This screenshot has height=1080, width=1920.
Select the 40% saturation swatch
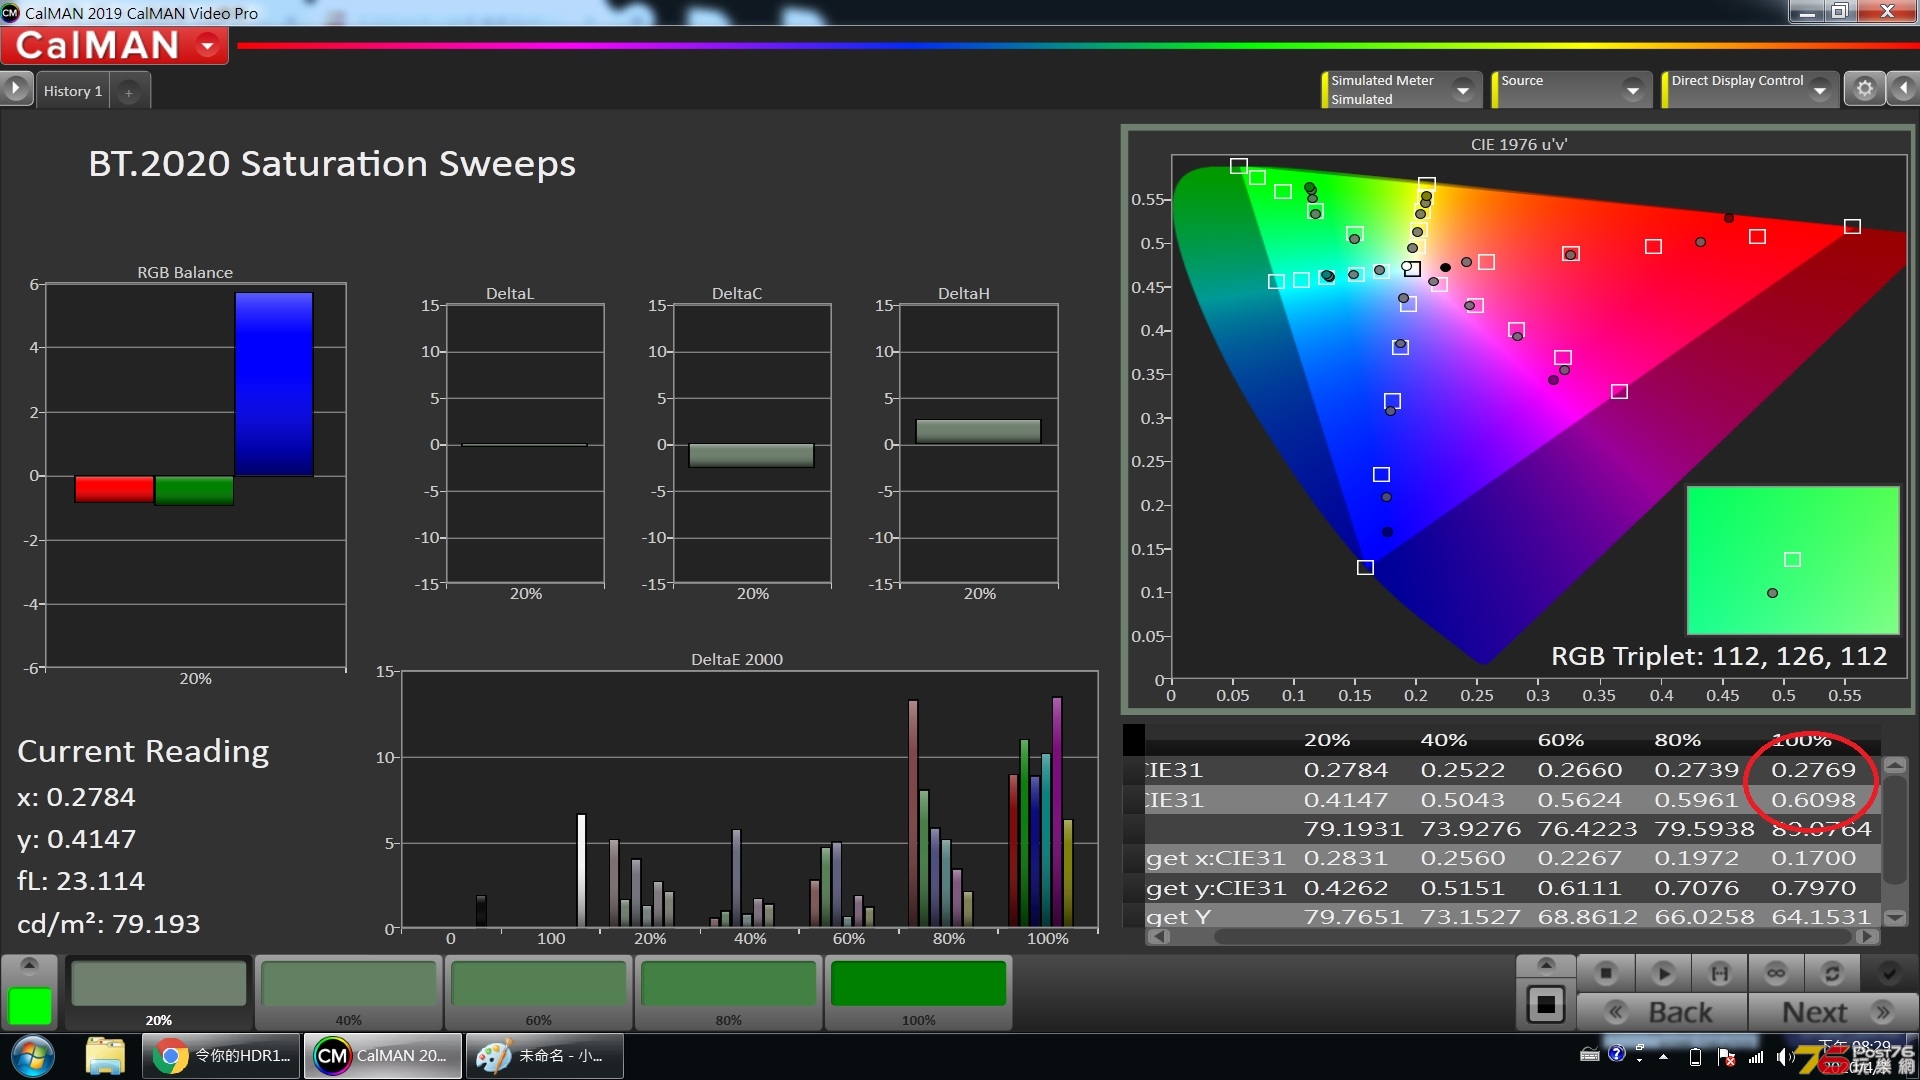point(349,991)
